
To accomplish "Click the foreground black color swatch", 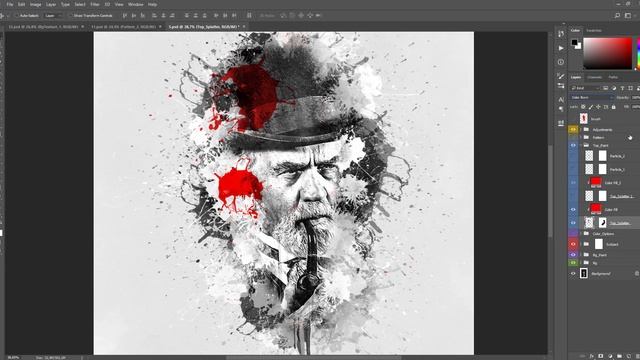I will click(575, 42).
